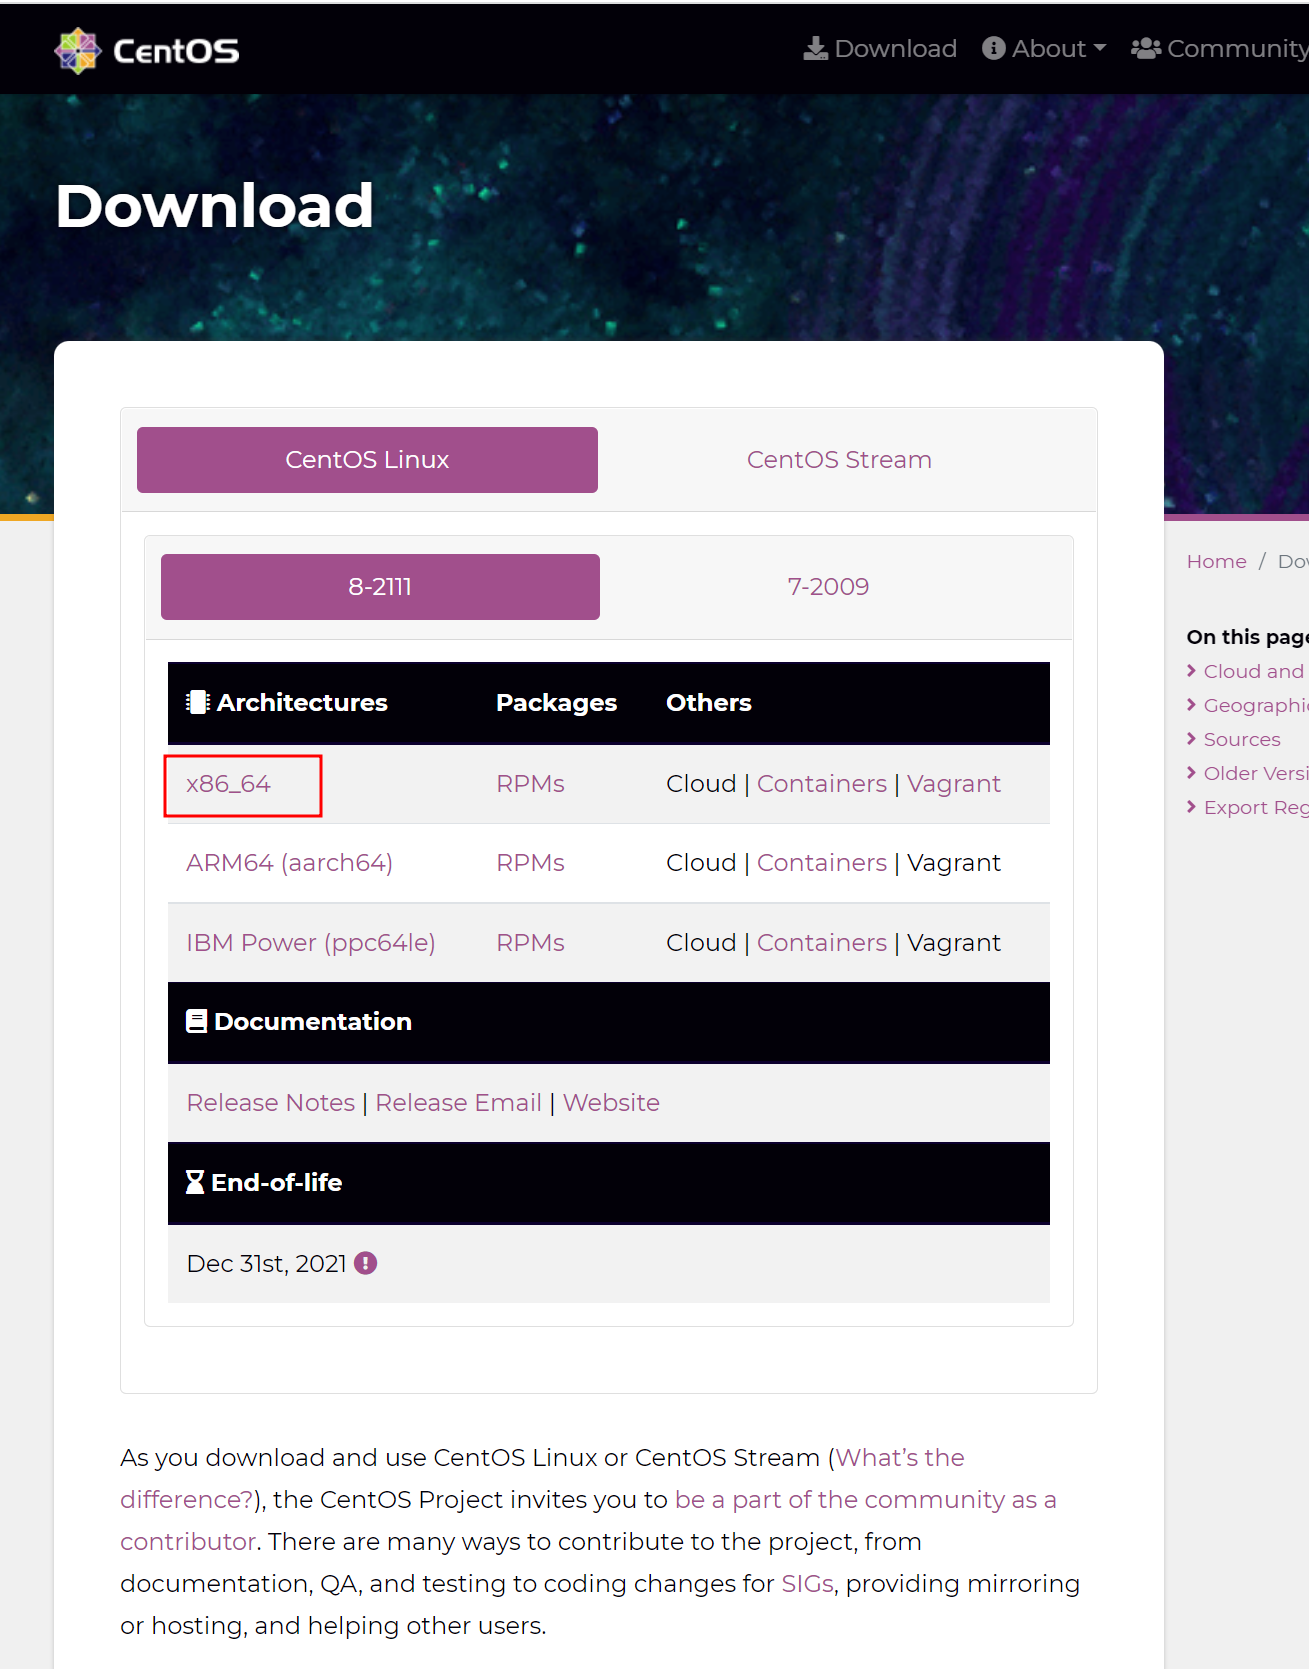Click the About info circle icon
Screen dimensions: 1309x1669
pyautogui.click(x=994, y=48)
